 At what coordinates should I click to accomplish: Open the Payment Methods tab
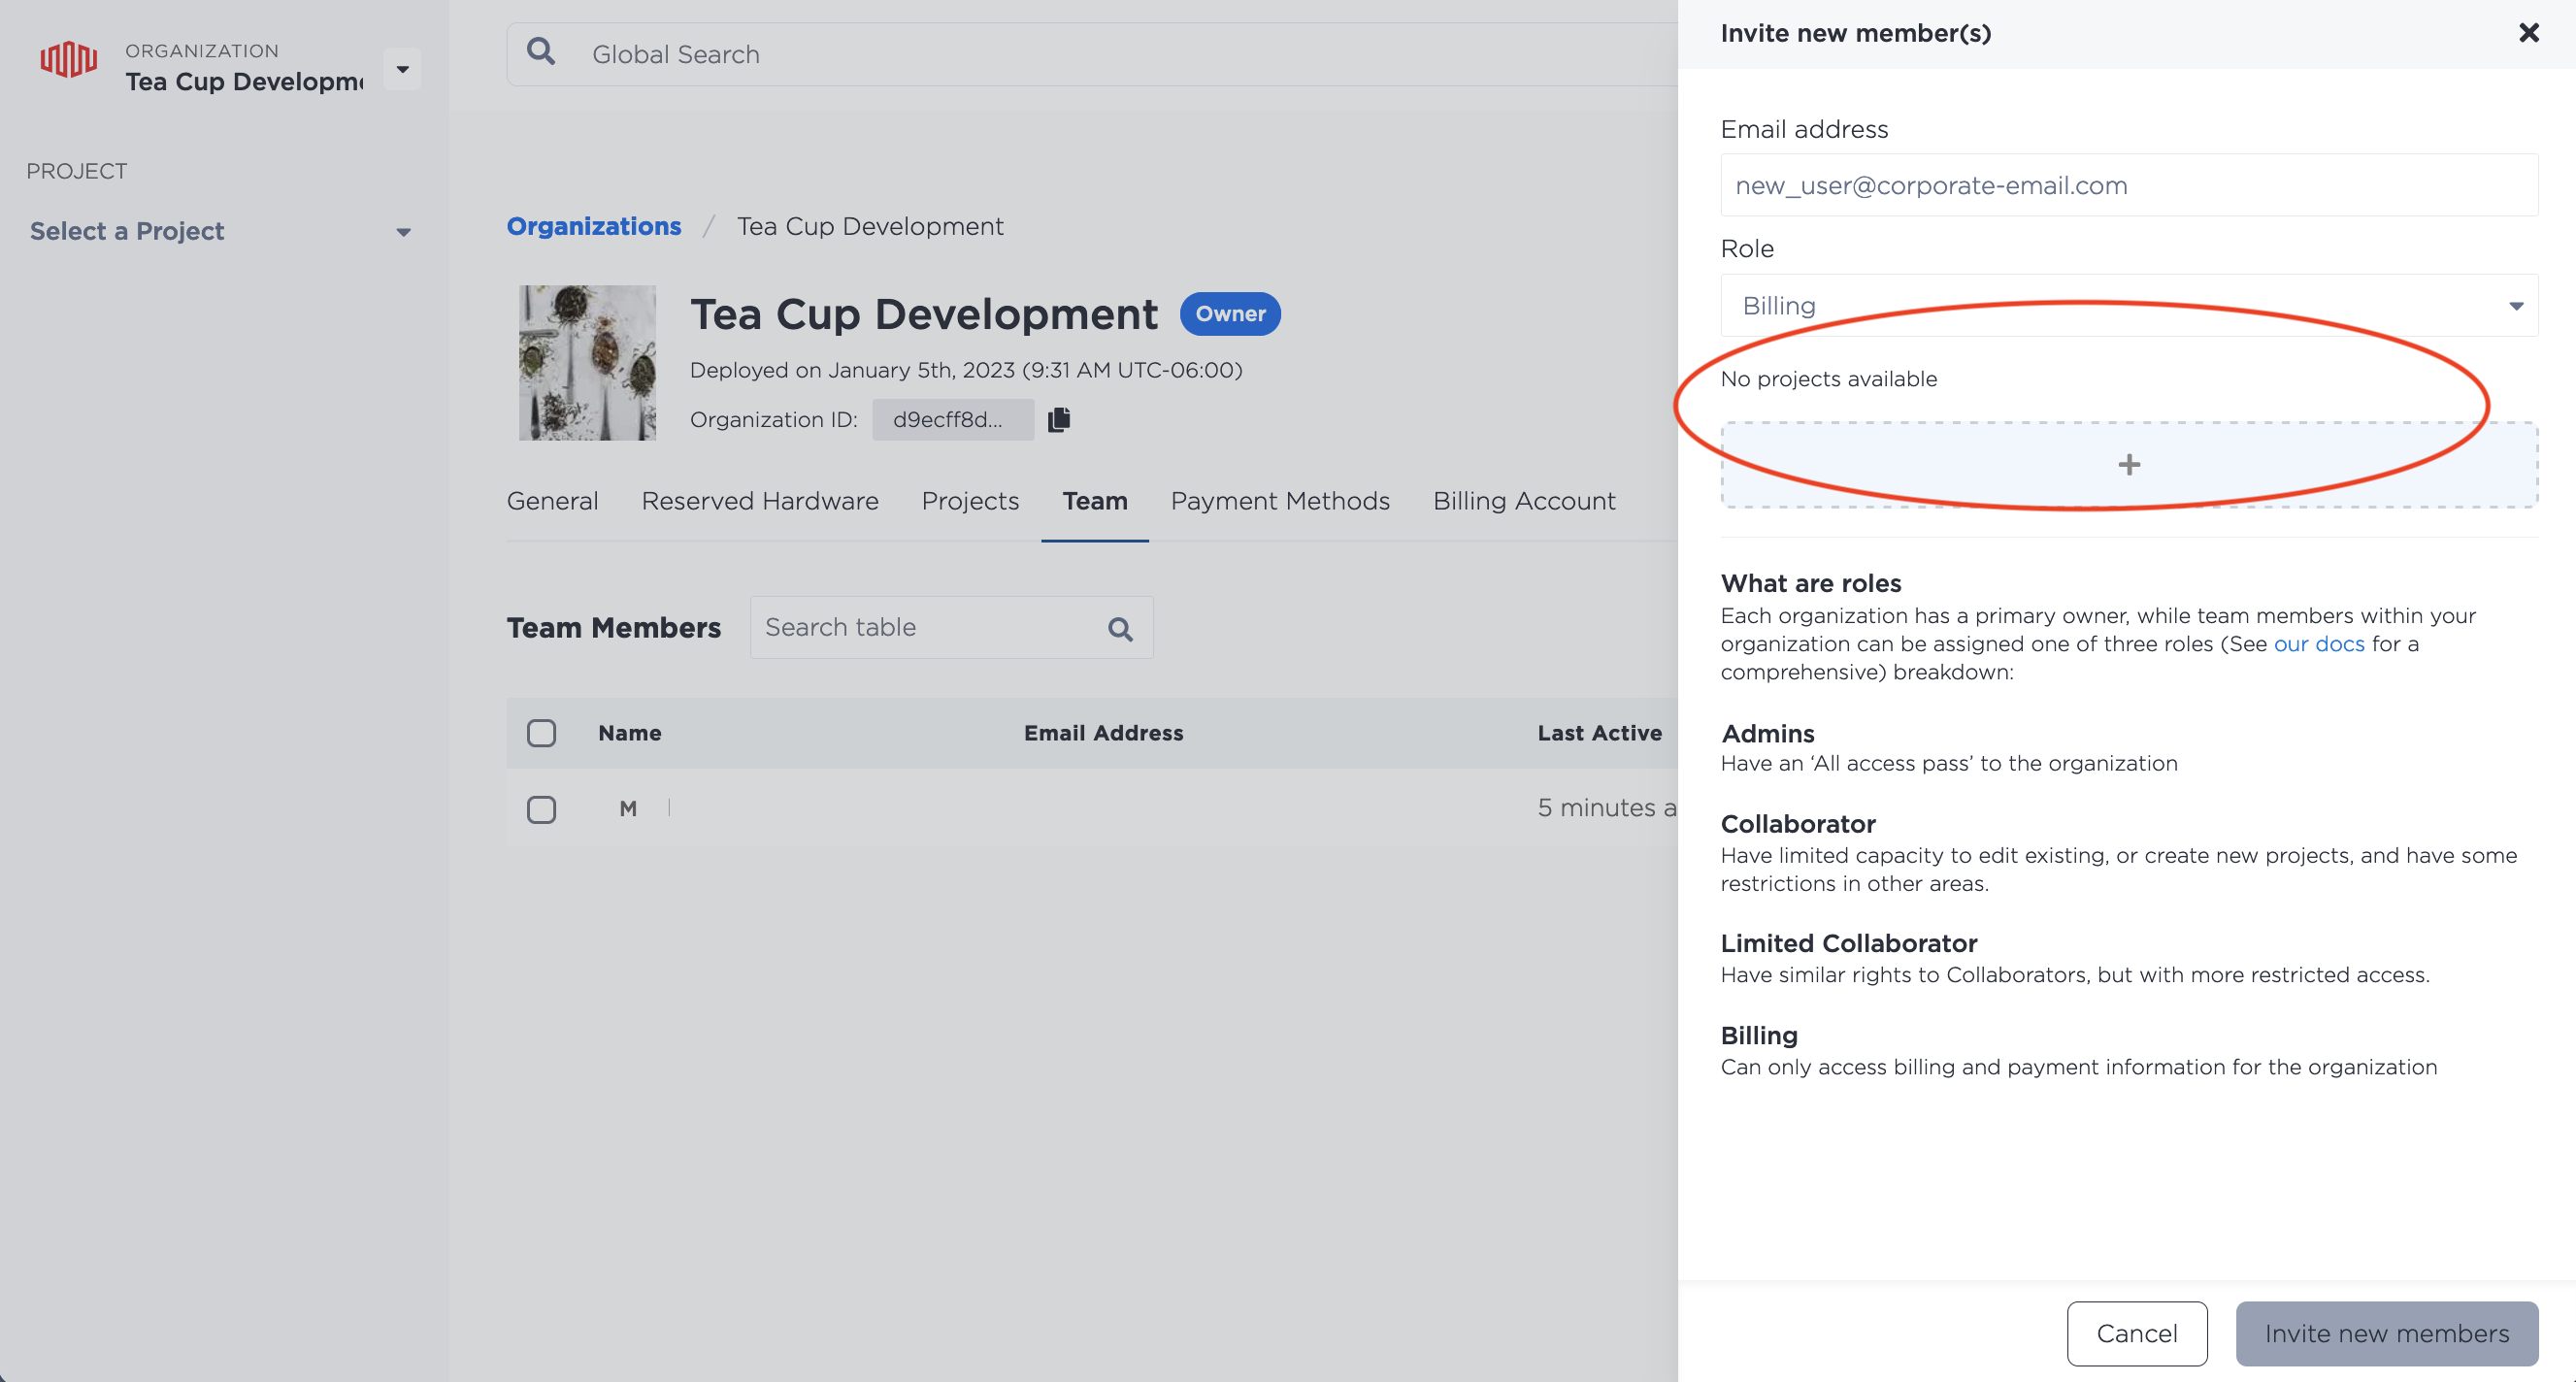pyautogui.click(x=1280, y=501)
